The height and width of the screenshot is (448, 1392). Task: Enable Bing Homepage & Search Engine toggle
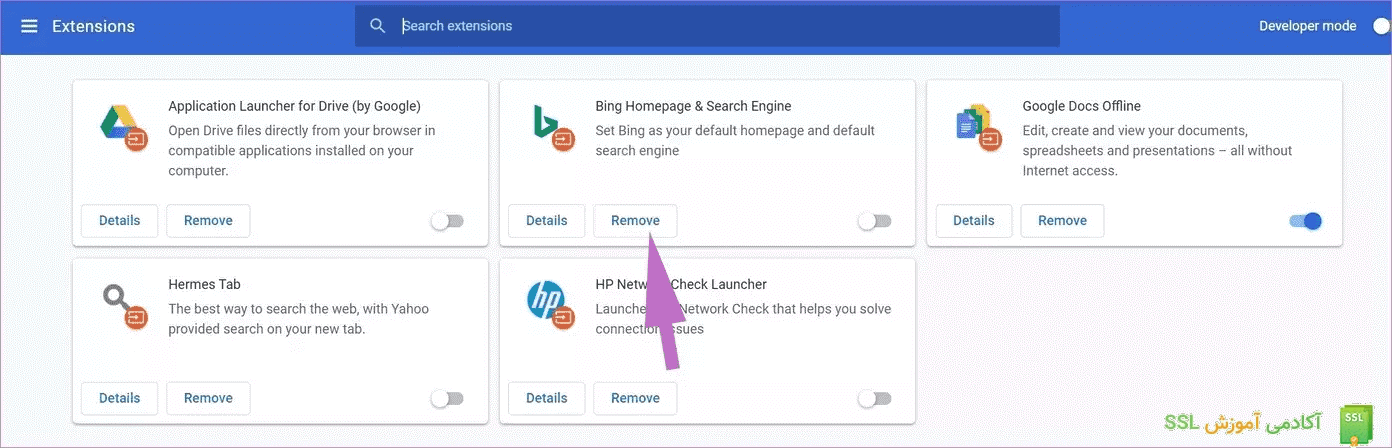coord(874,221)
